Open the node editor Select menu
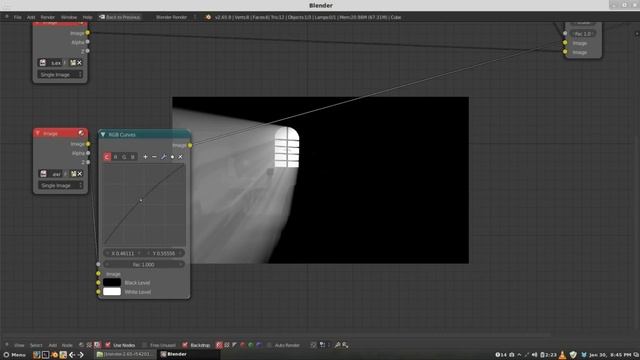This screenshot has height=360, width=640. (x=36, y=345)
